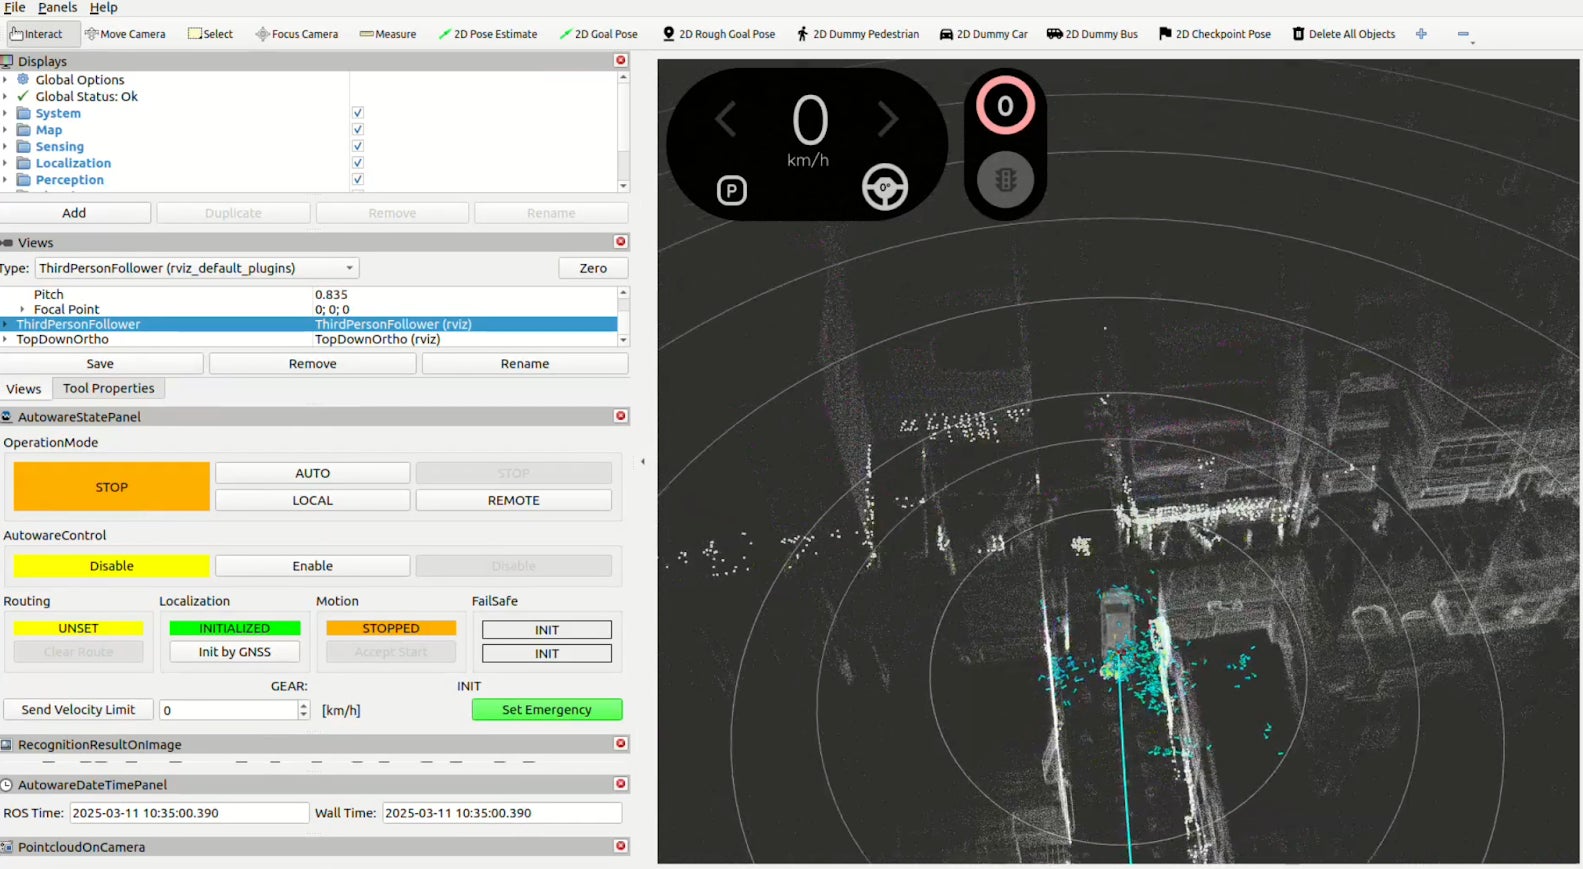Uncheck the System display checkbox
This screenshot has height=869, width=1583.
357,113
